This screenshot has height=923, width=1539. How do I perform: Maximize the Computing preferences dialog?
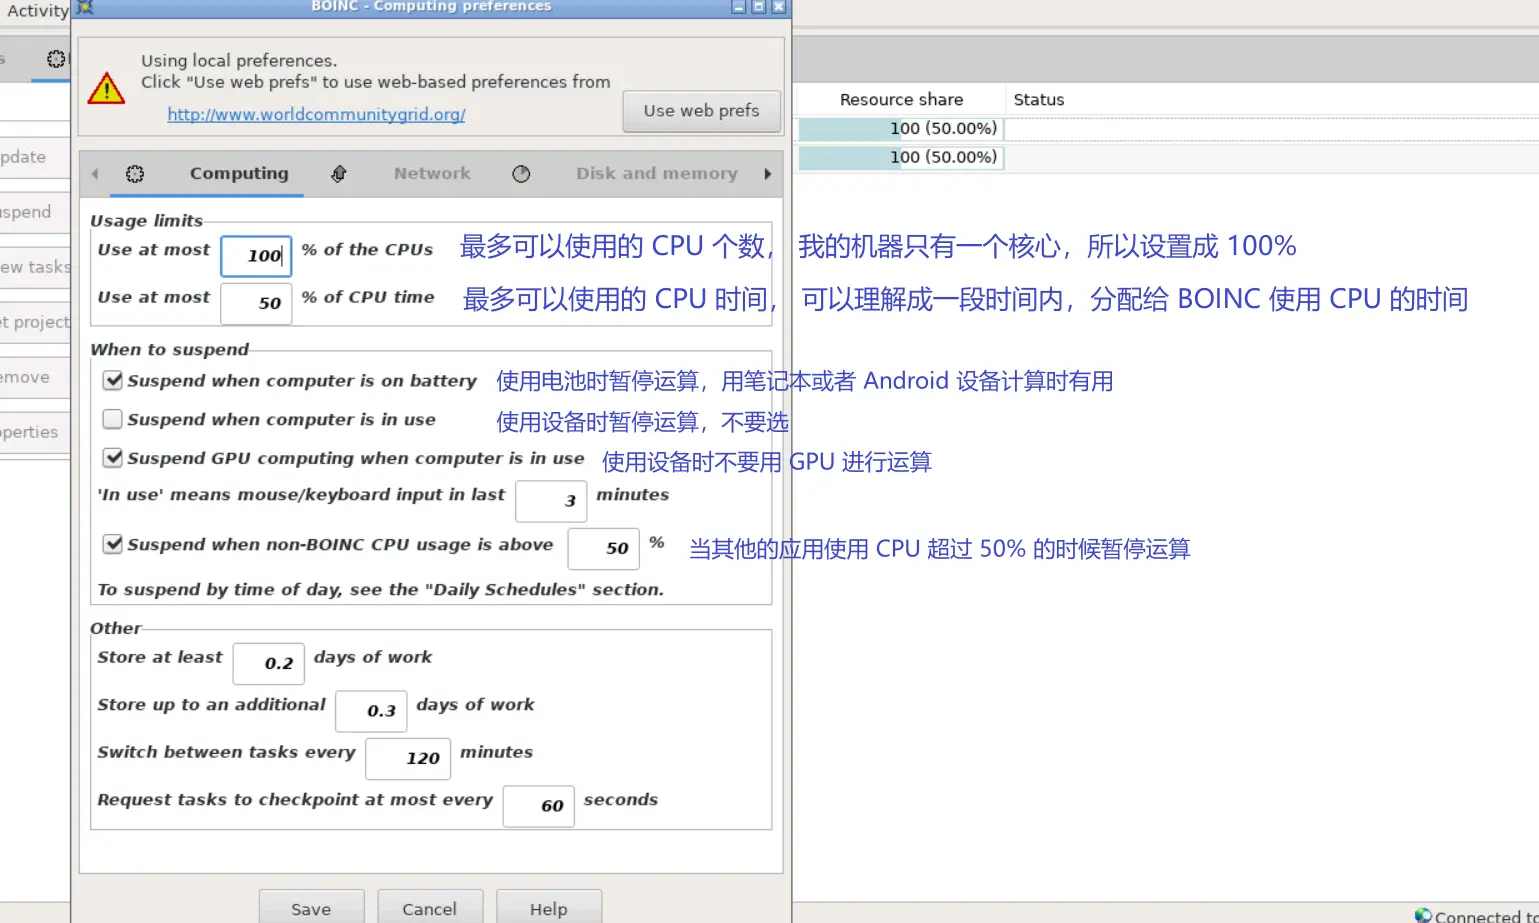(x=759, y=7)
